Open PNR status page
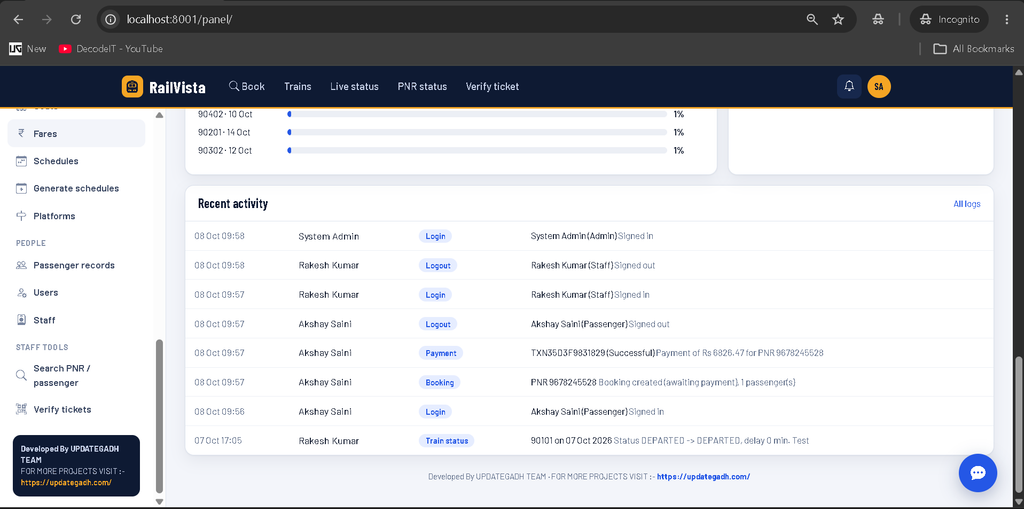The height and width of the screenshot is (509, 1024). point(423,86)
